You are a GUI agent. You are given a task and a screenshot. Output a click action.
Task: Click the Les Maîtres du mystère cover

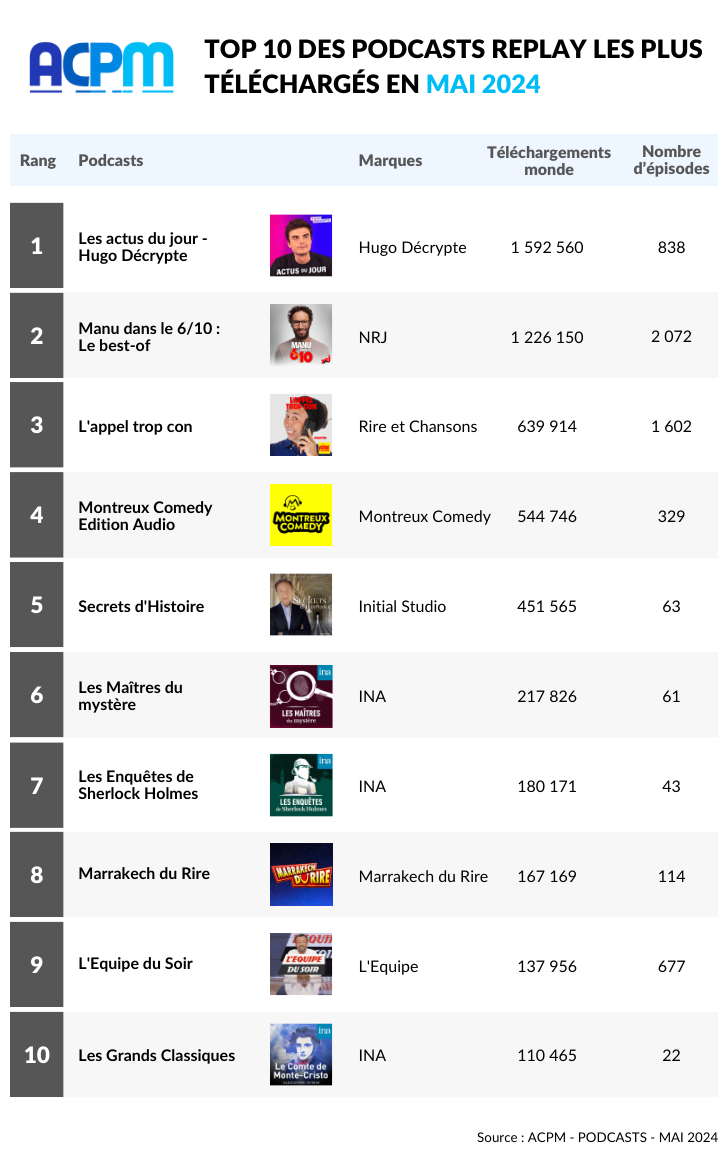(301, 696)
